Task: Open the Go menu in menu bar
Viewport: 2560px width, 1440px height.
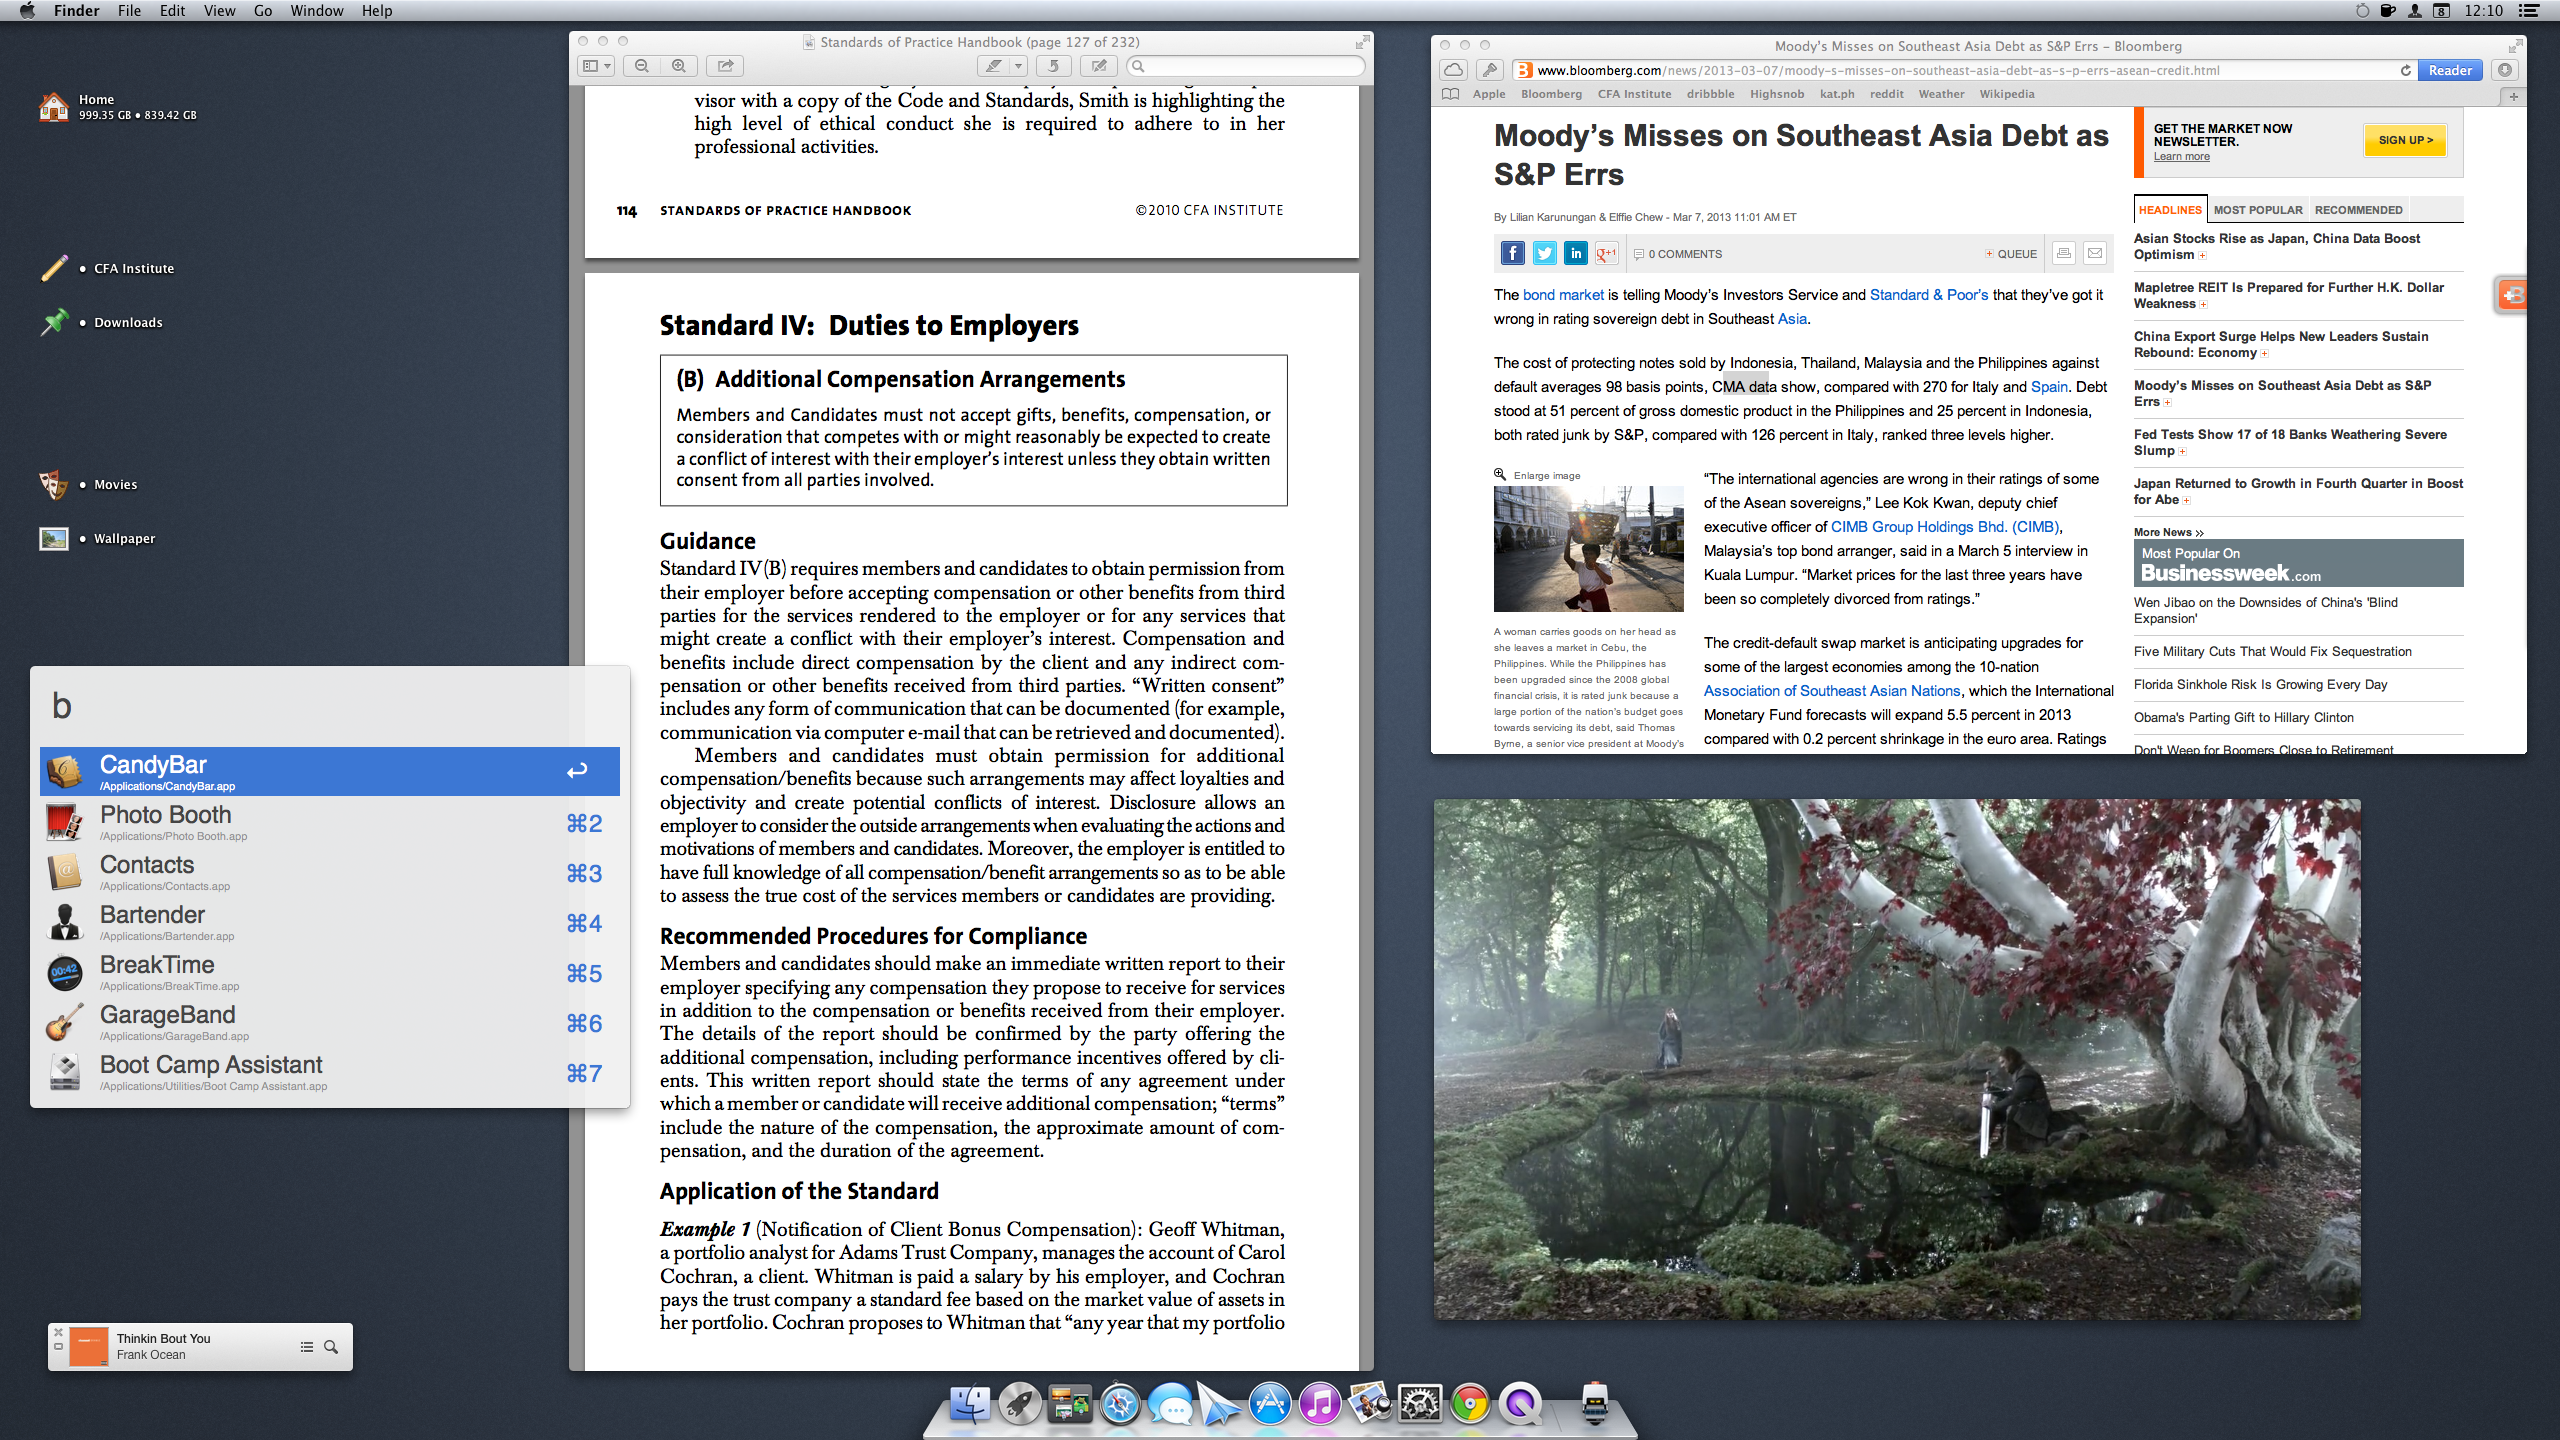Action: coord(262,11)
